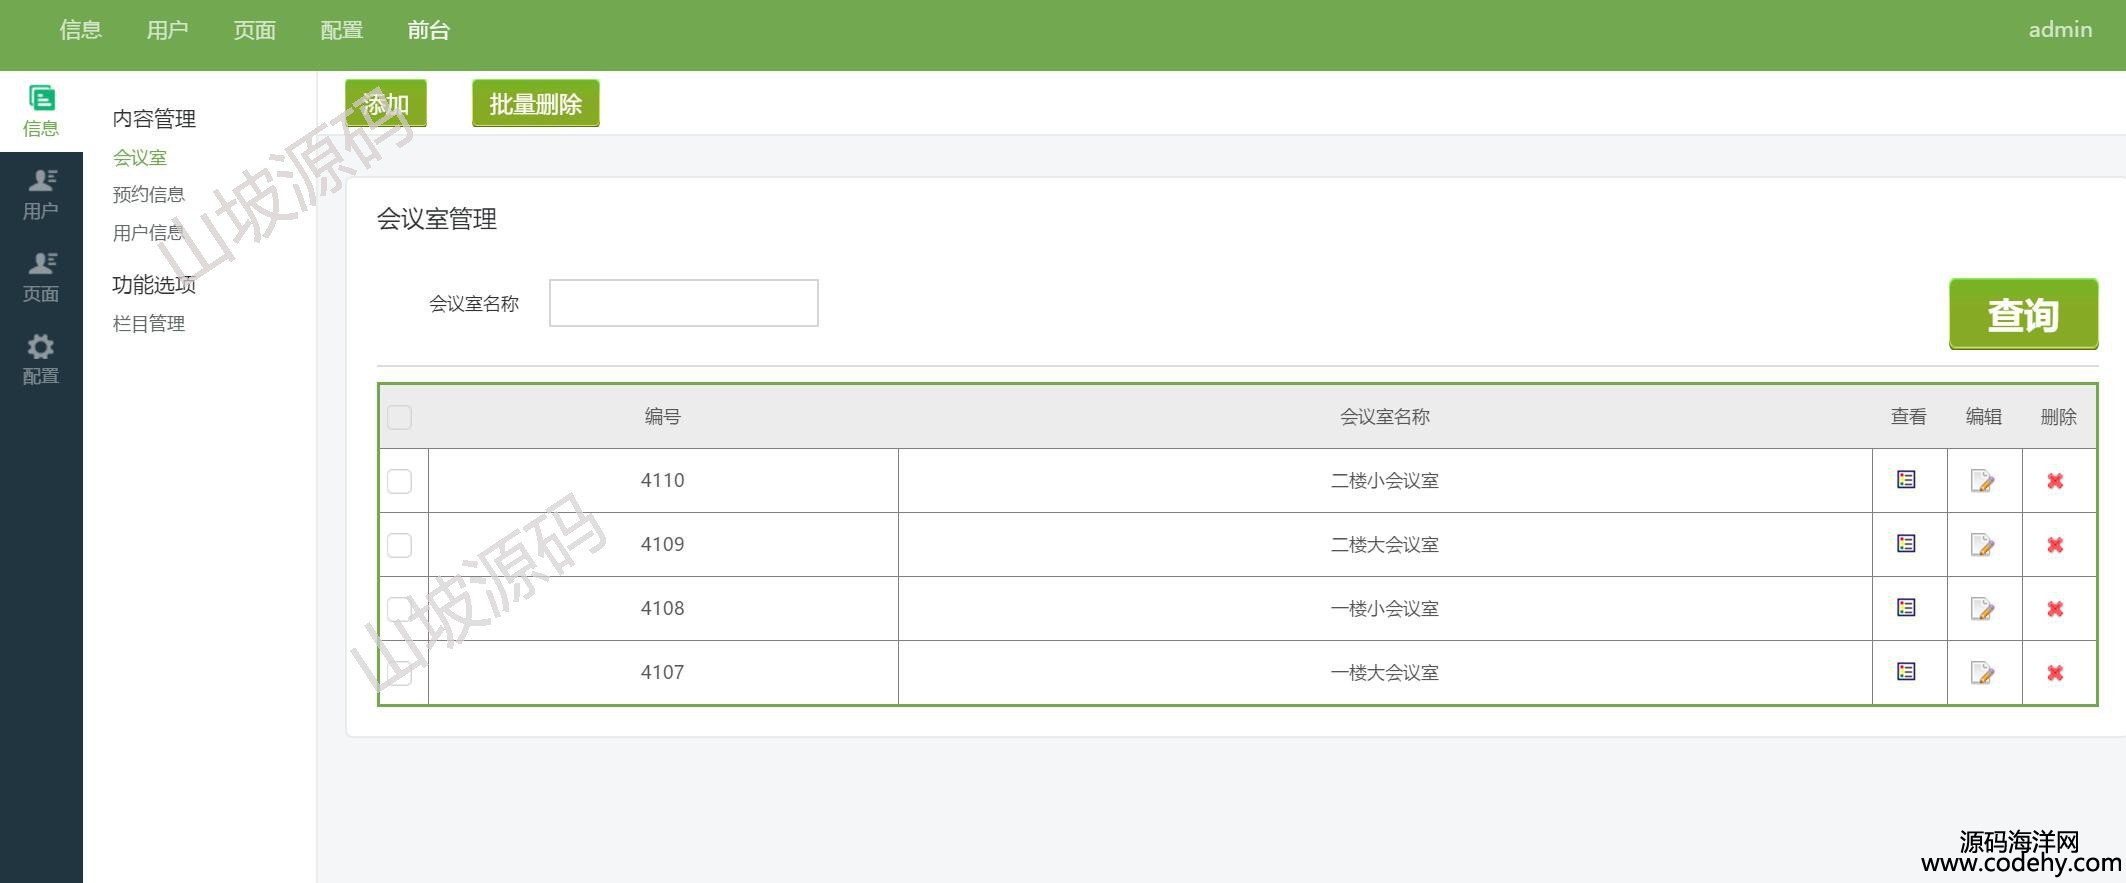Open the 用户 sidebar icon
Viewport: 2126px width, 883px height.
click(41, 194)
